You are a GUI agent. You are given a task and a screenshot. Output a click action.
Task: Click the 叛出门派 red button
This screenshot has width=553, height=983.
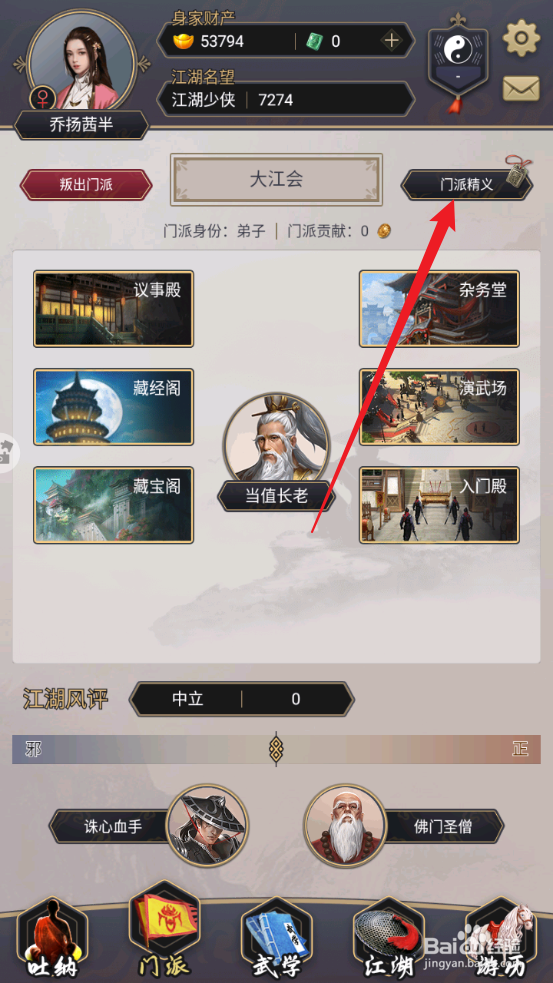coord(86,185)
